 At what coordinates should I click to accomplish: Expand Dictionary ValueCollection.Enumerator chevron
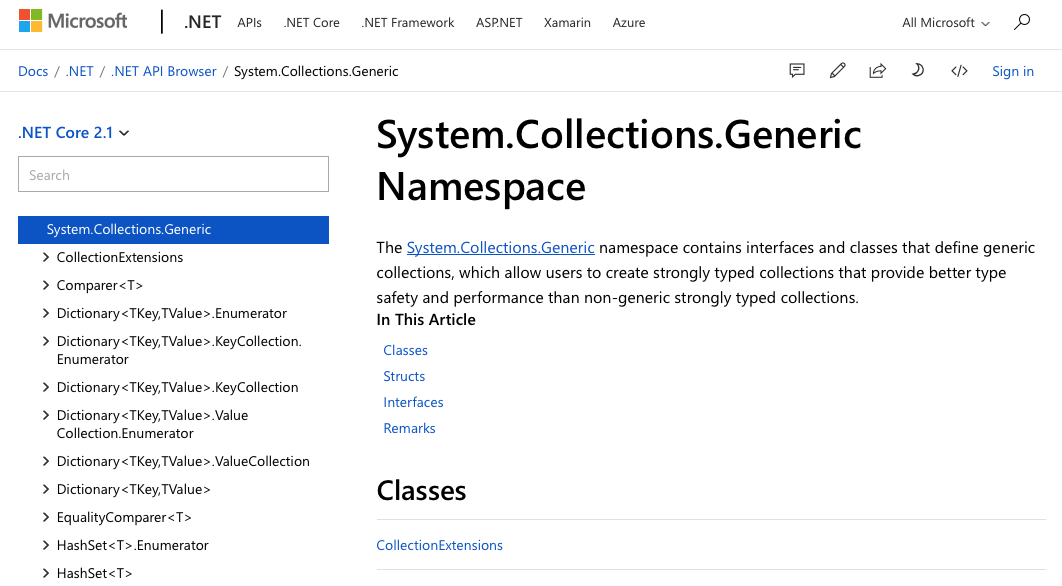pyautogui.click(x=45, y=415)
